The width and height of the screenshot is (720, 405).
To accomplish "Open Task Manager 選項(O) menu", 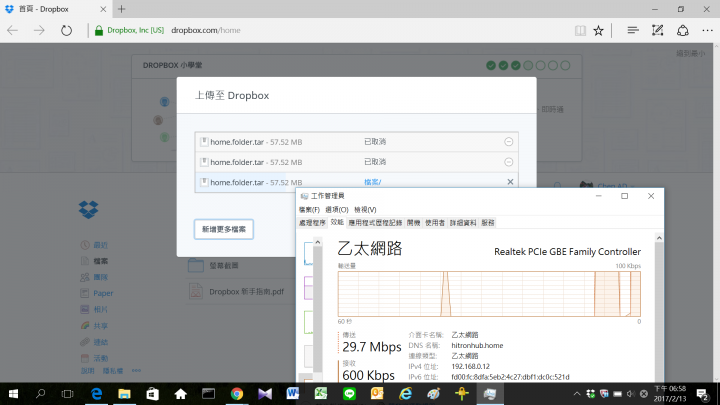I will 337,210.
